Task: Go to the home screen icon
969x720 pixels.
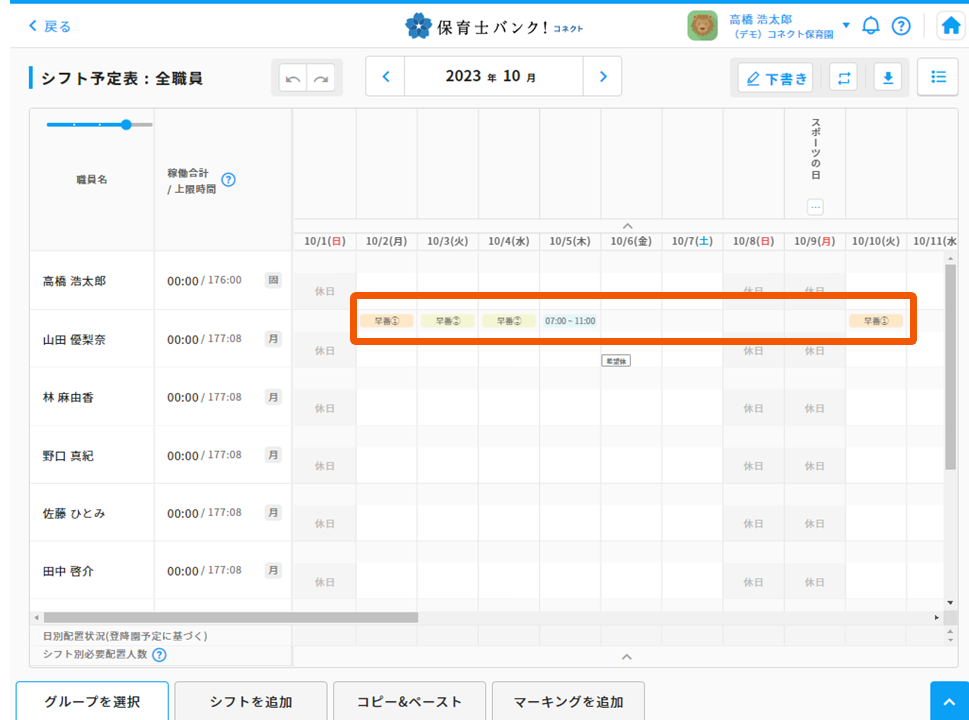Action: click(950, 27)
